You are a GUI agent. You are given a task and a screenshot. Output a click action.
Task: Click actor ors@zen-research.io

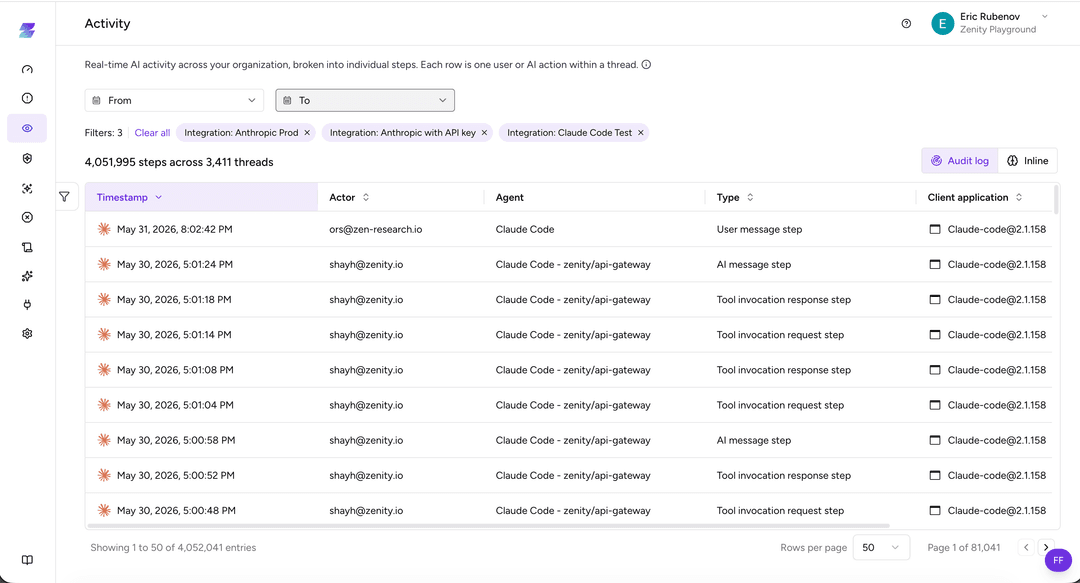(x=375, y=229)
